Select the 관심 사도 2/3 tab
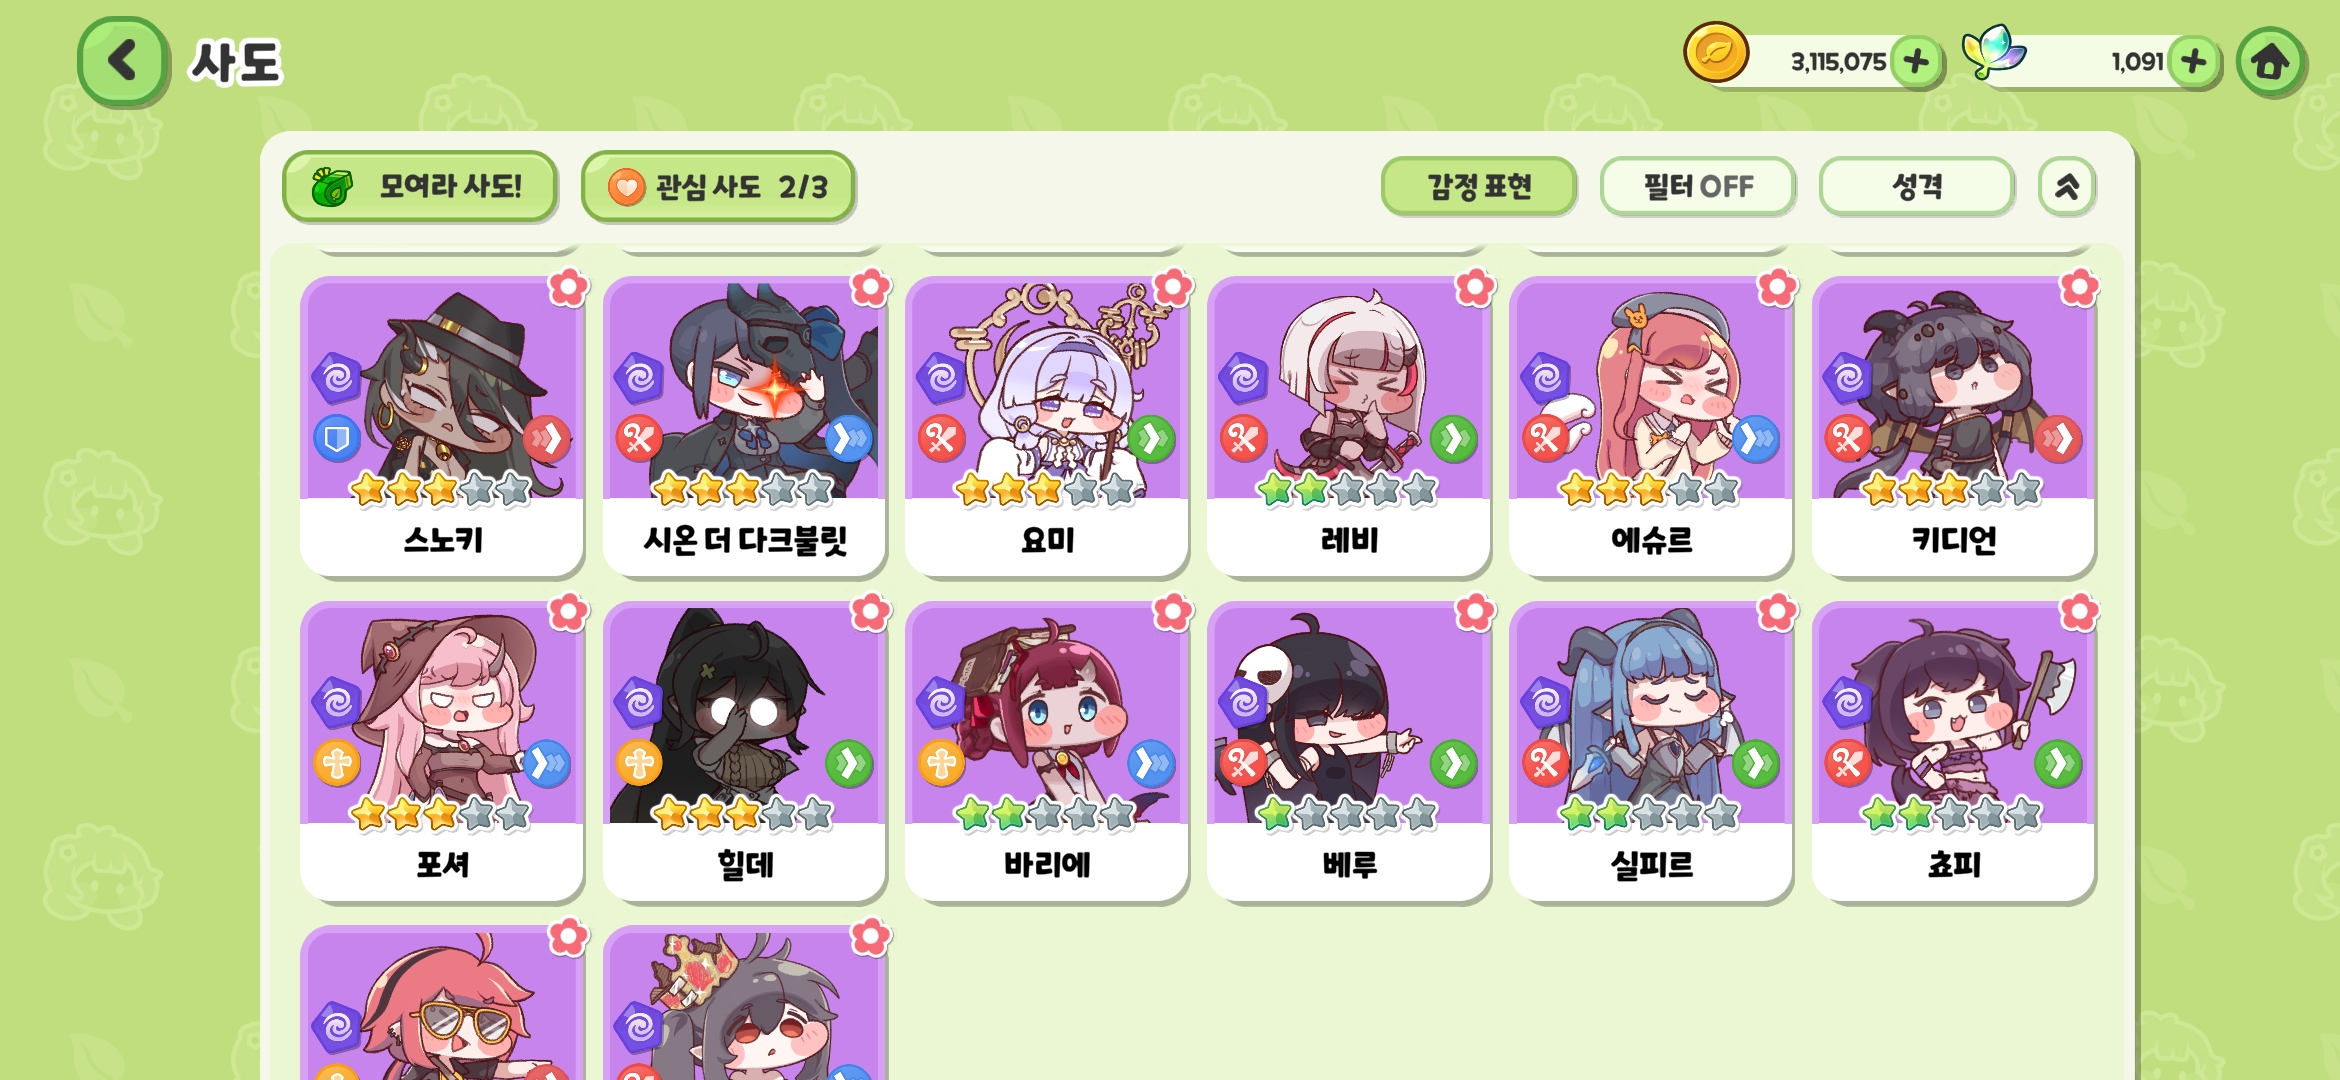The width and height of the screenshot is (2340, 1080). 717,186
